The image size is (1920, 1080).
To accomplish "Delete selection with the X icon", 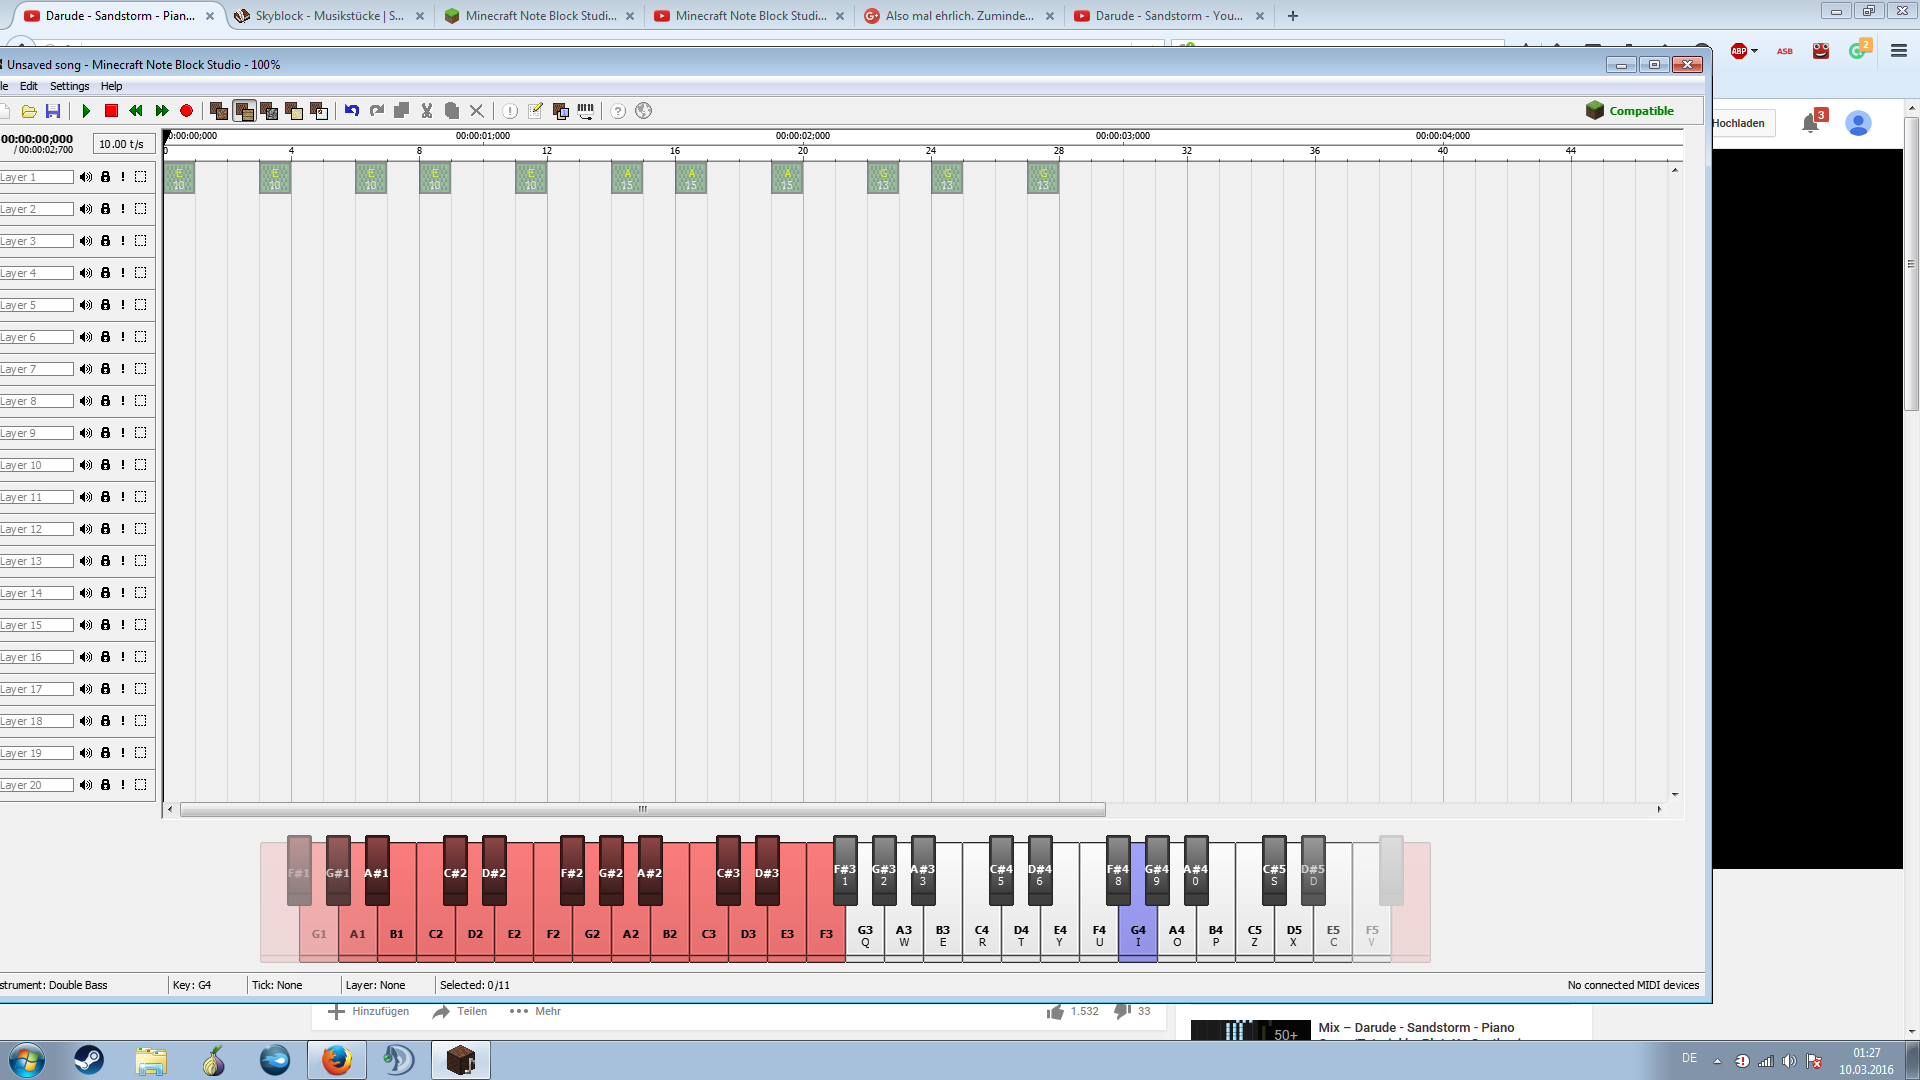I will point(477,111).
